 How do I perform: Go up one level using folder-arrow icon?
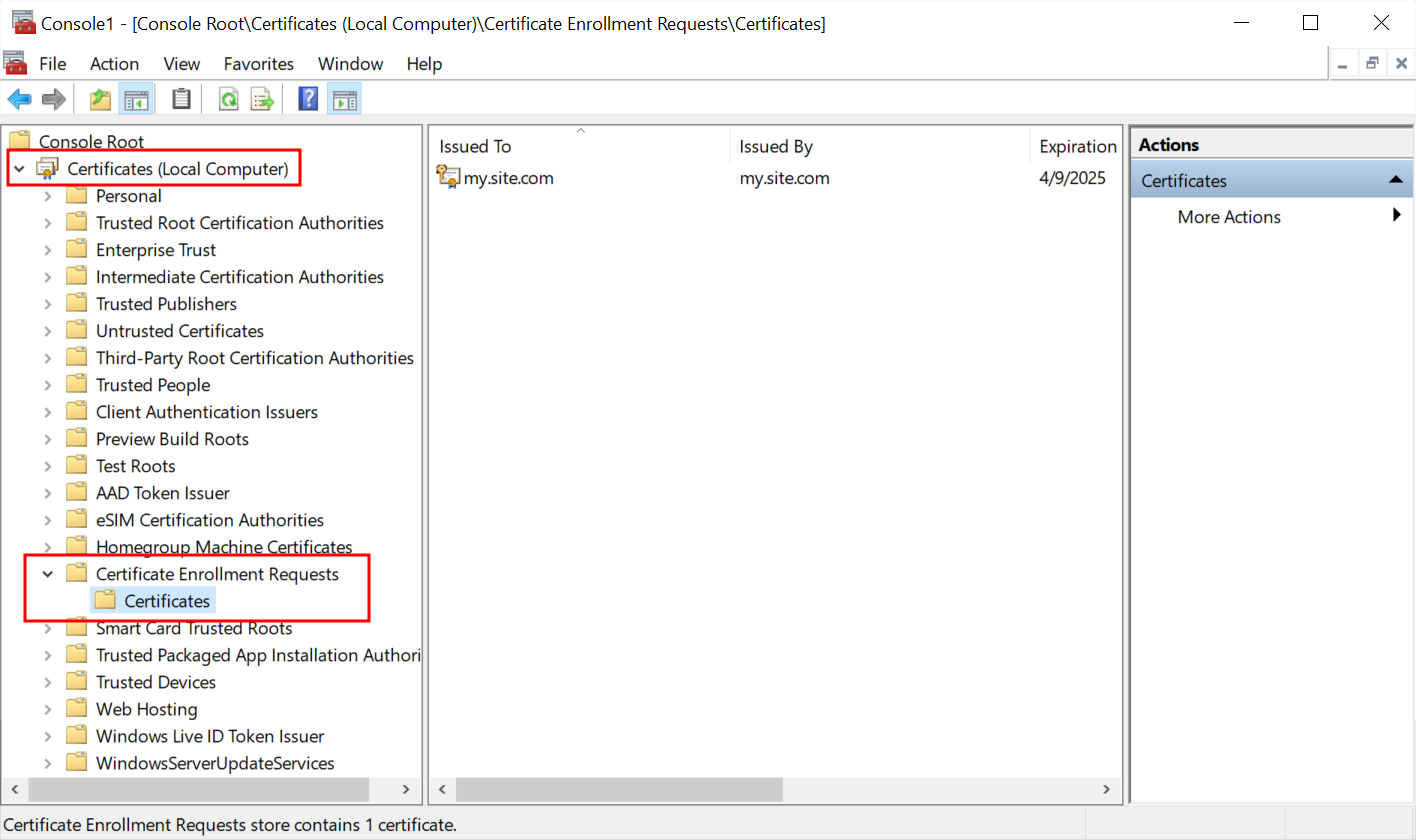tap(100, 99)
